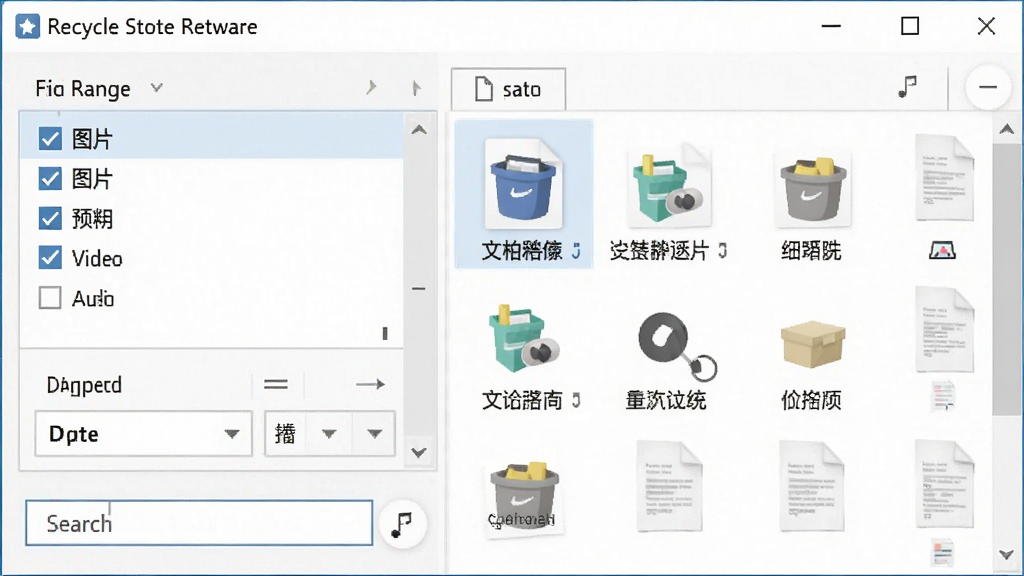Select the Video row text

point(97,259)
